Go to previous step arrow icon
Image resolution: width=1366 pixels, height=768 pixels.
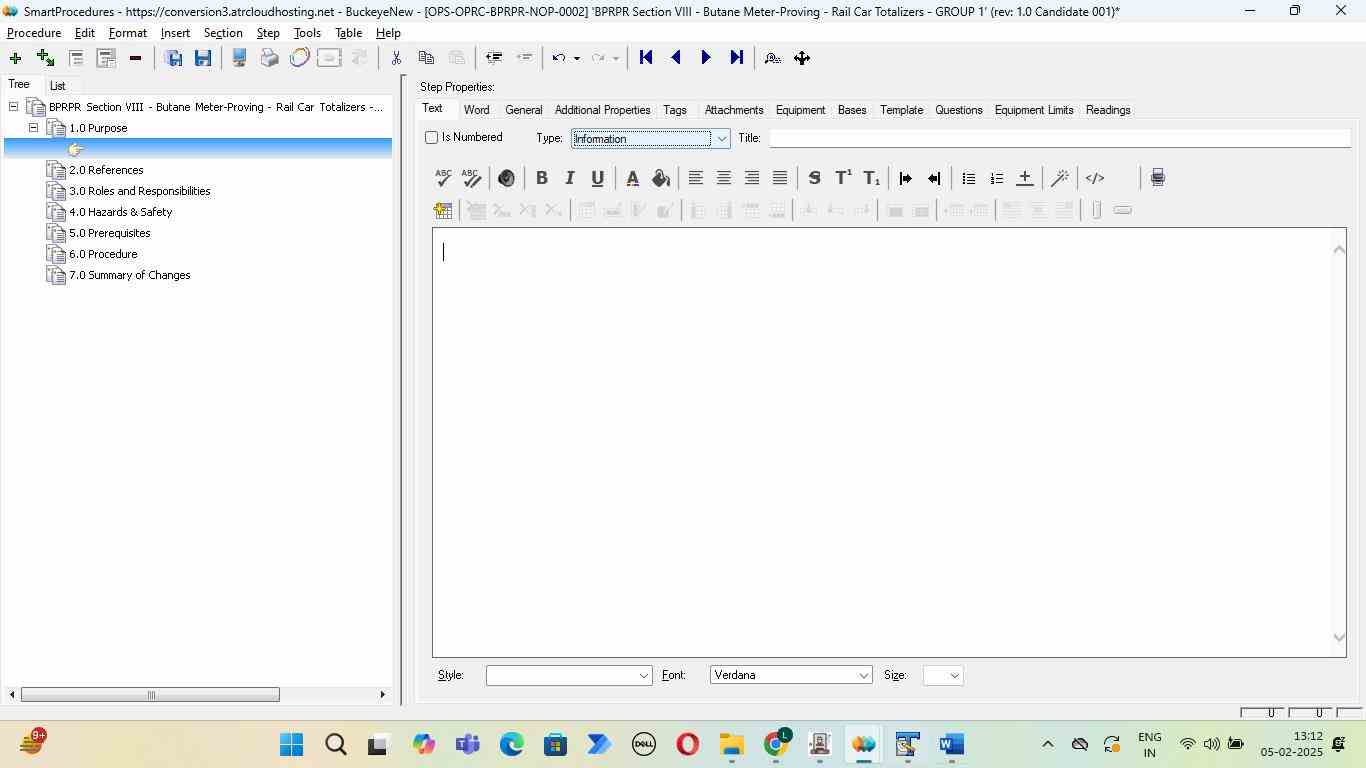[x=676, y=58]
